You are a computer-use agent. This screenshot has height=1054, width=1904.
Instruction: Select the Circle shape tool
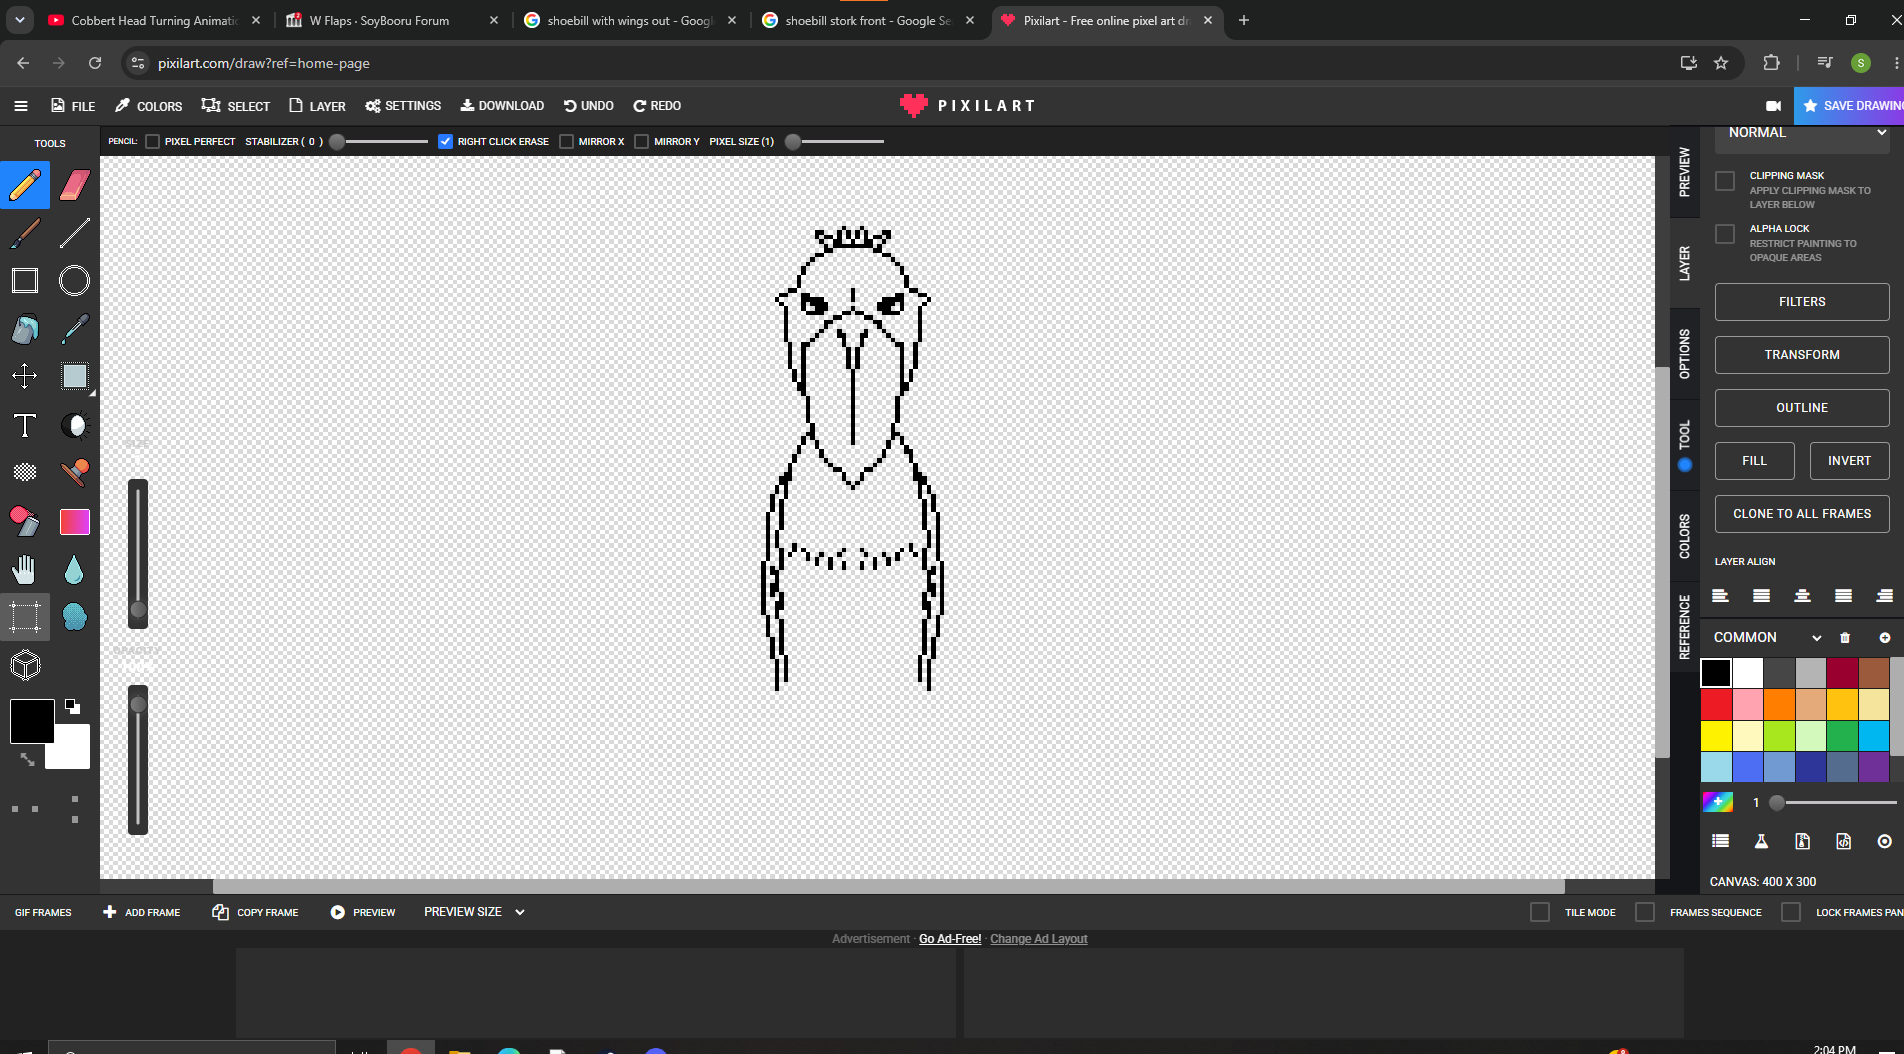tap(75, 281)
